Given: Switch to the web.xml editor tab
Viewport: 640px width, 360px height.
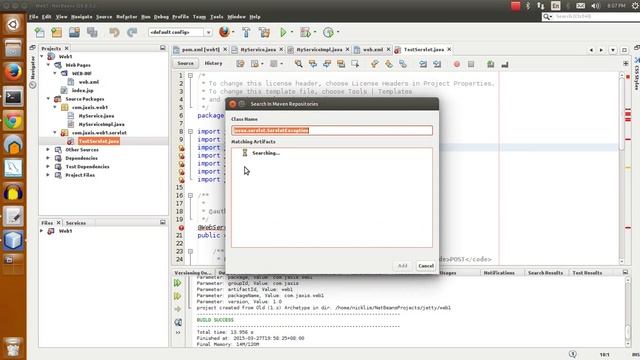Looking at the screenshot, I should (x=373, y=49).
